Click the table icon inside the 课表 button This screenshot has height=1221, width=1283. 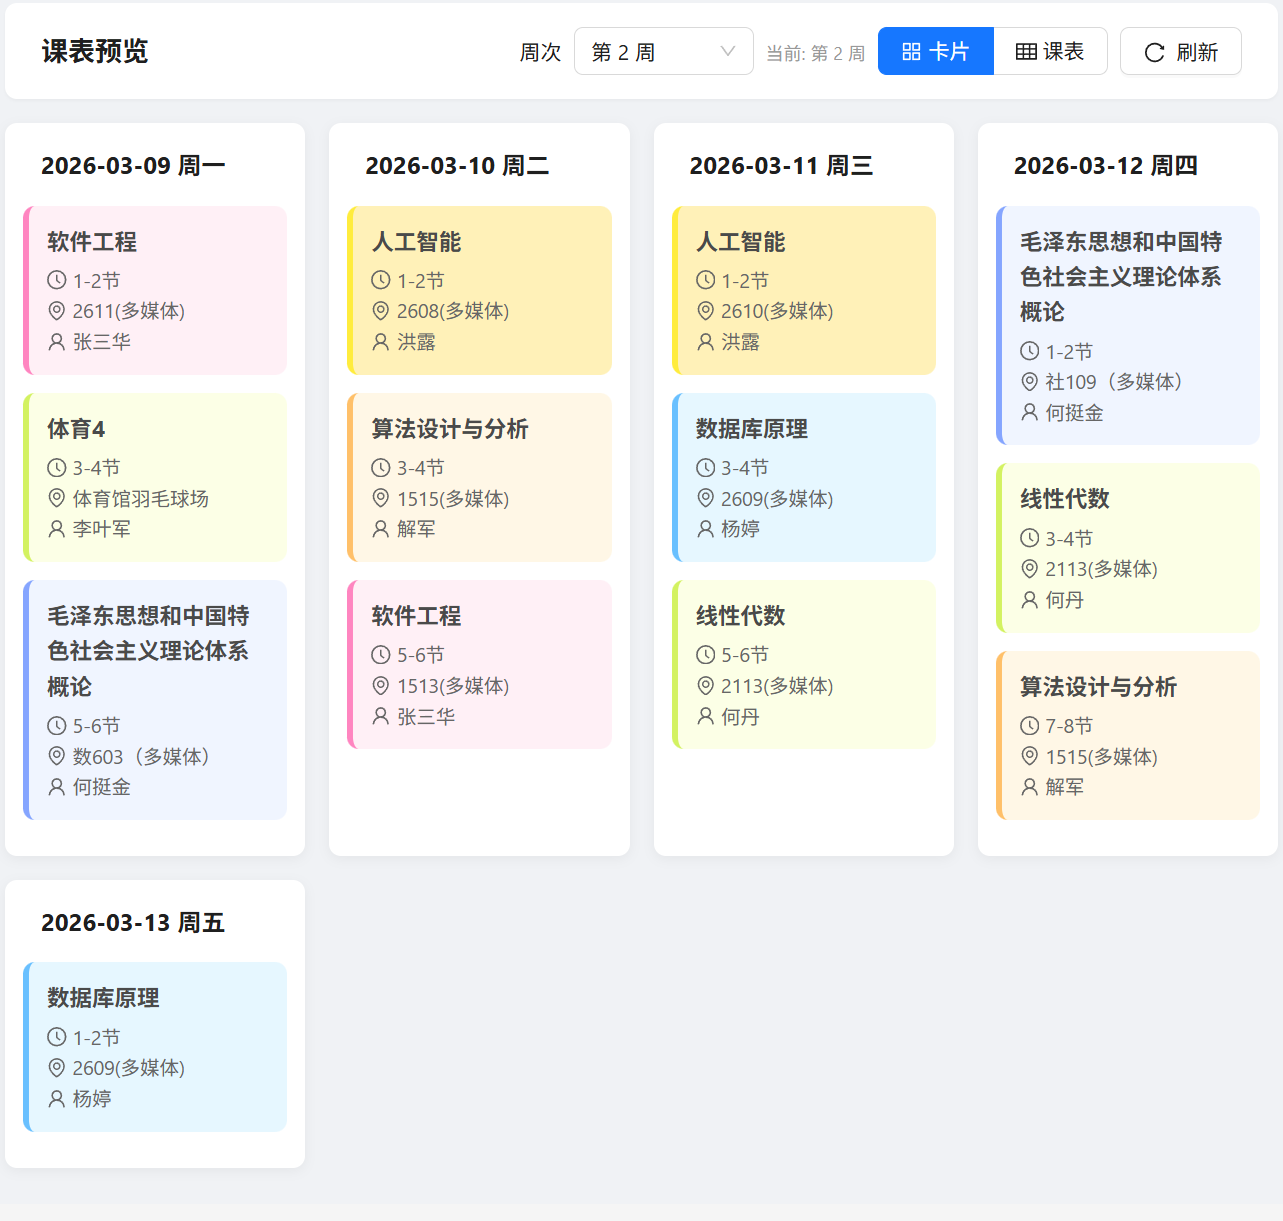pyautogui.click(x=1024, y=51)
